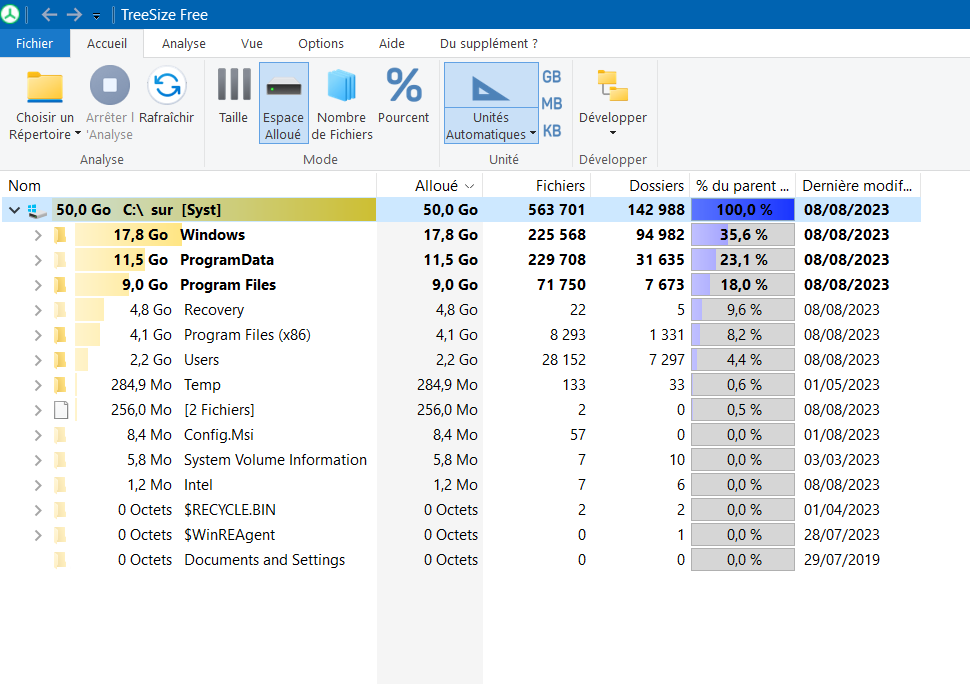The image size is (970, 684).
Task: Select the System Volume Information row
Action: click(x=460, y=460)
